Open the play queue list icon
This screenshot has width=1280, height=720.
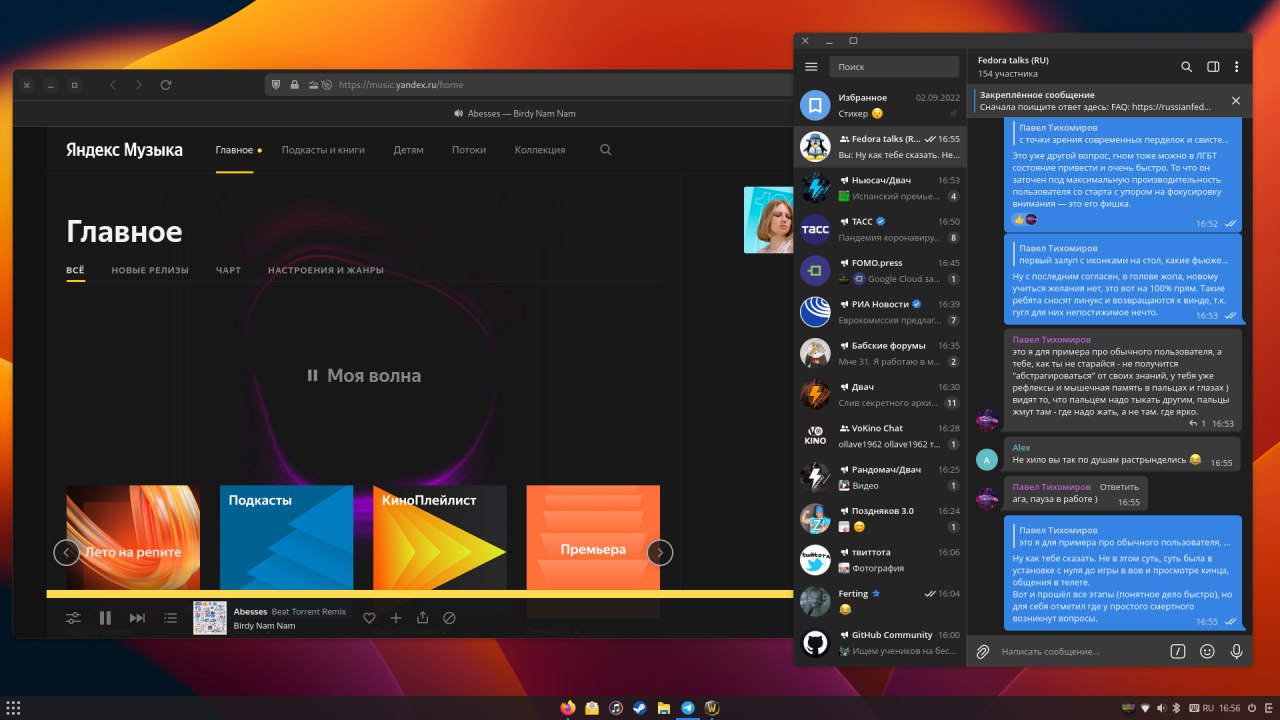pos(171,618)
